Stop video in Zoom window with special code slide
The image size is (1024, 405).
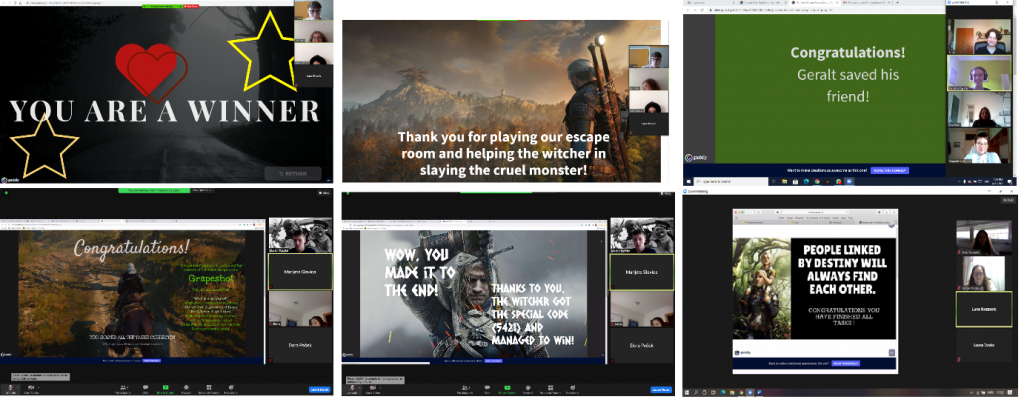[372, 389]
